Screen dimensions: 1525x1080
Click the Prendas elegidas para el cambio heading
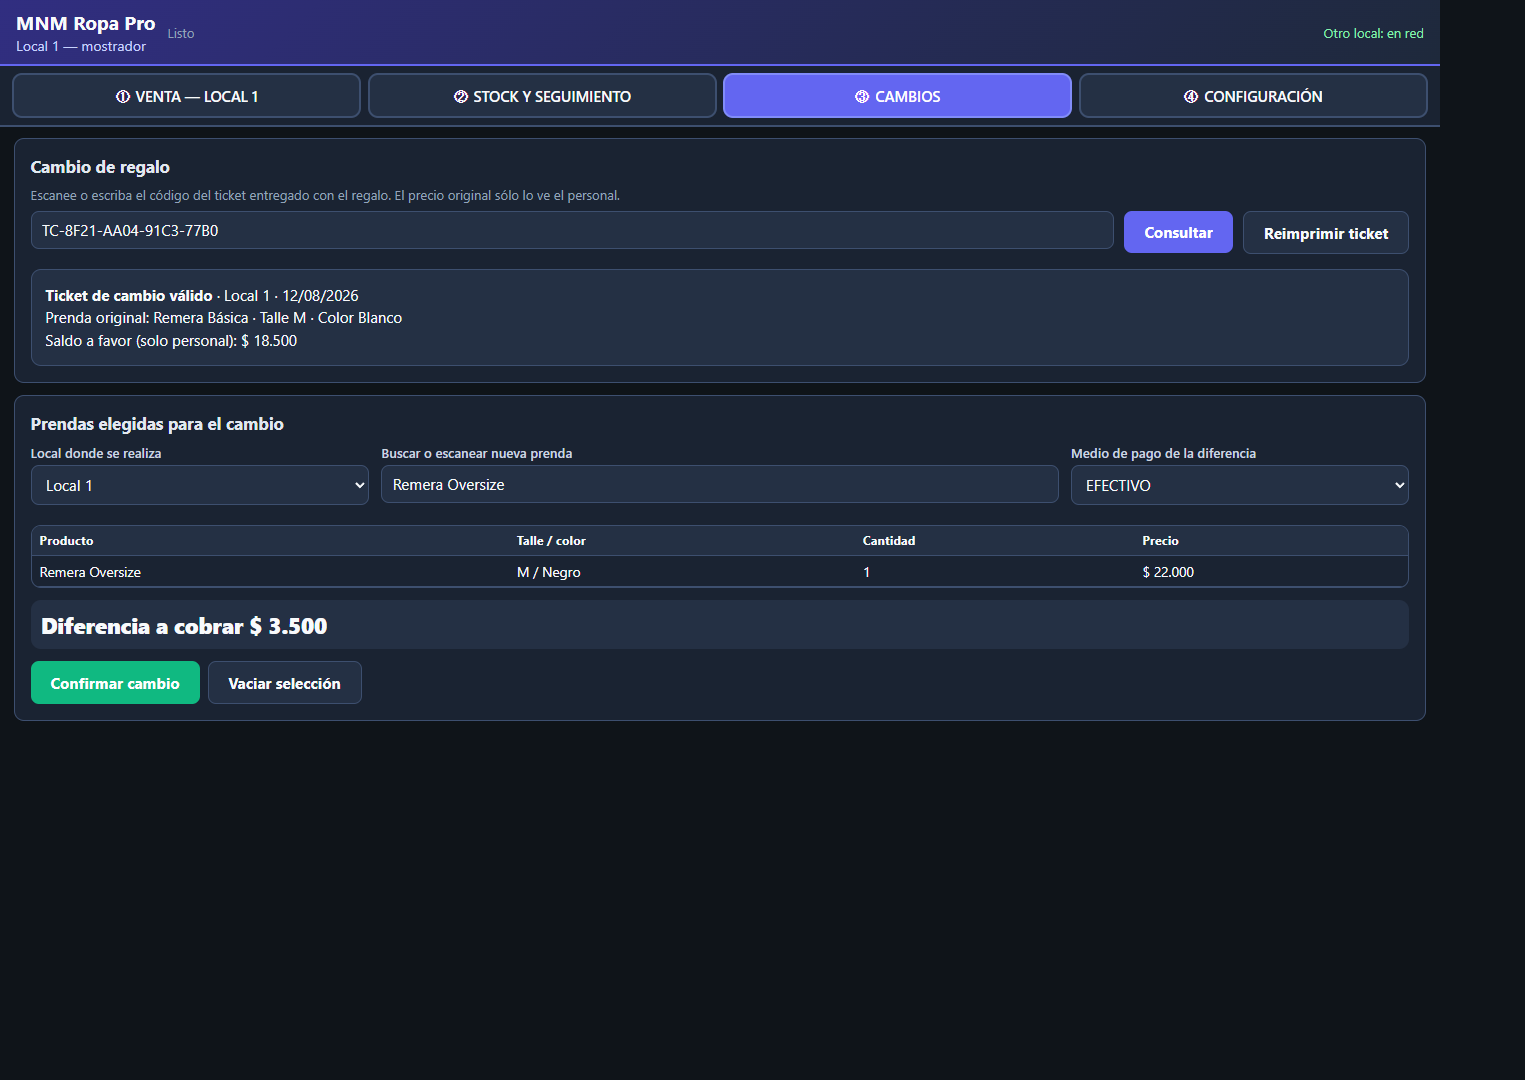point(157,424)
